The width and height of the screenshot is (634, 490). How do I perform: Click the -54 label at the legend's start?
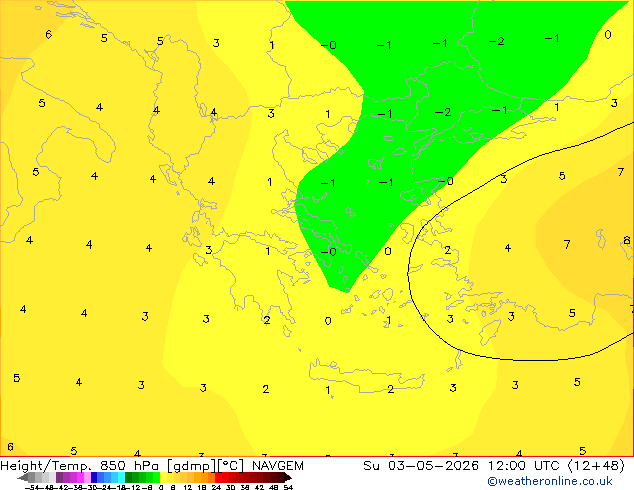pos(32,487)
